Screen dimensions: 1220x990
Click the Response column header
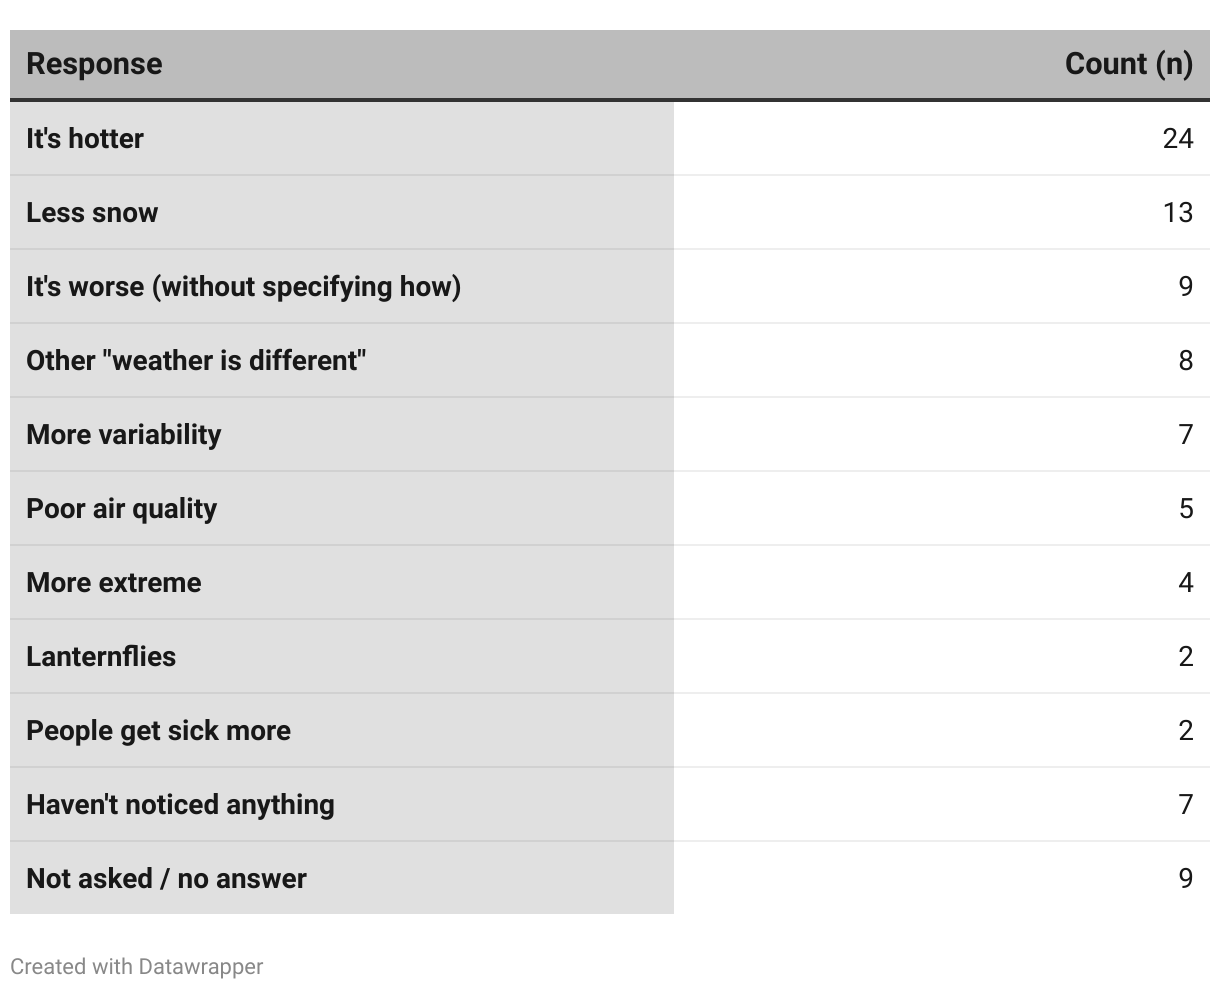94,64
